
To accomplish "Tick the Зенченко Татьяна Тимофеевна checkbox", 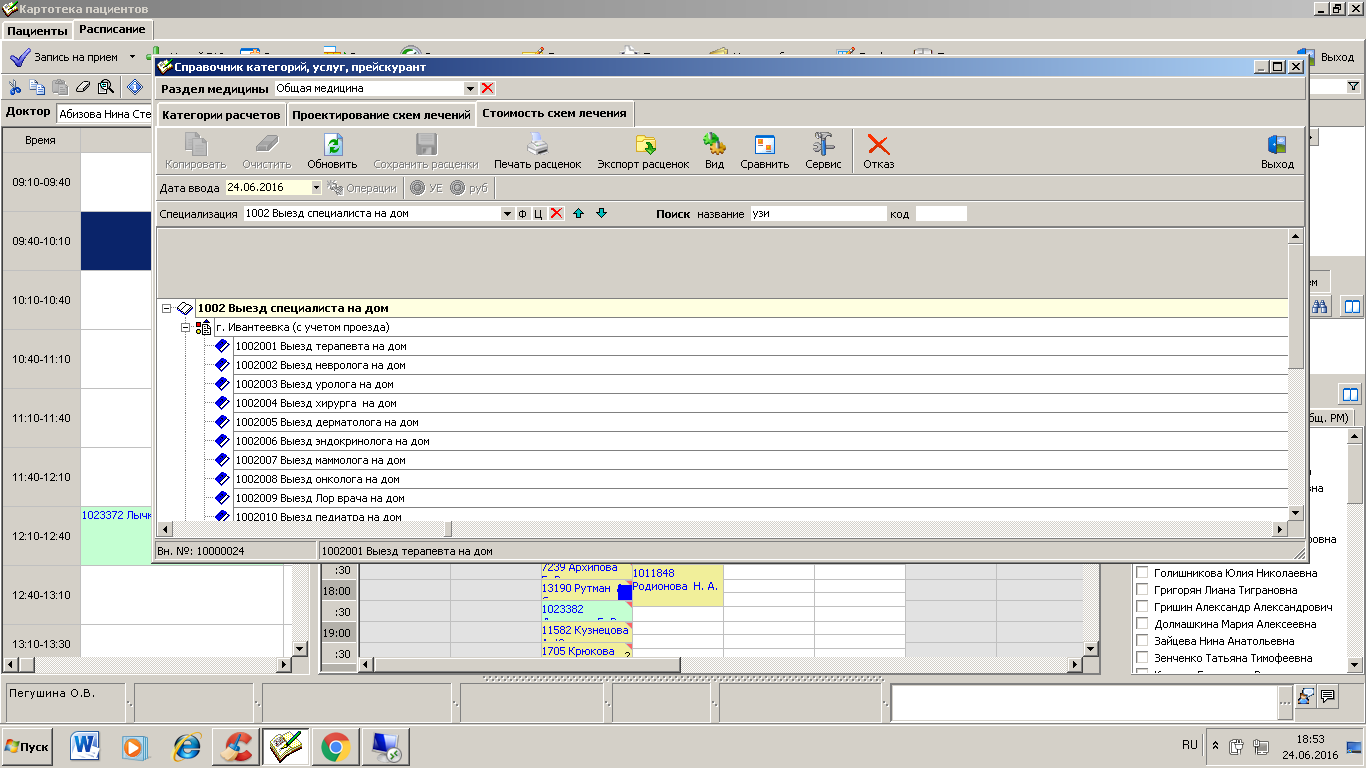I will tap(1142, 658).
